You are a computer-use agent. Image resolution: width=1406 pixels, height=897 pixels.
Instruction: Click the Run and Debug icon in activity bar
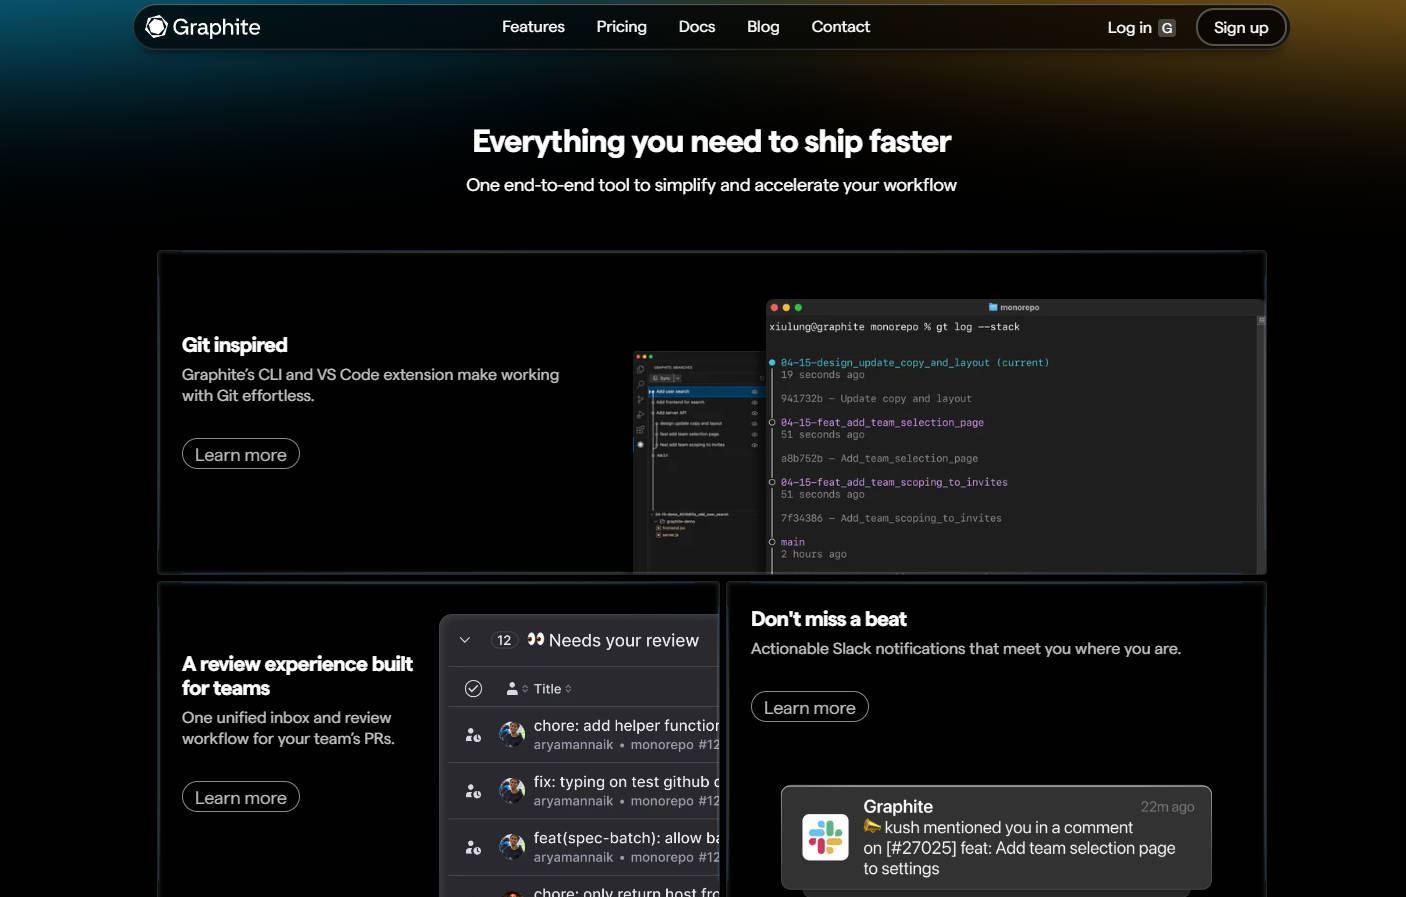tap(640, 413)
